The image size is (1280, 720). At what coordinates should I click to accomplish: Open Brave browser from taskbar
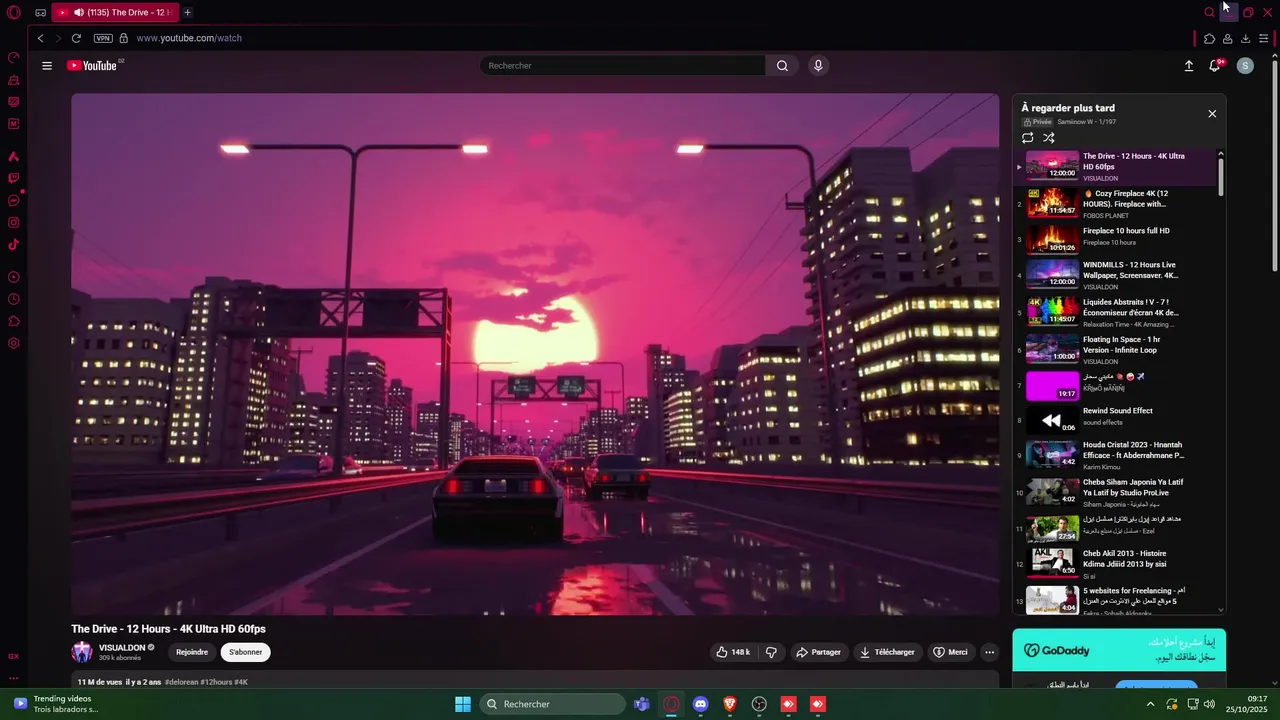click(x=730, y=704)
